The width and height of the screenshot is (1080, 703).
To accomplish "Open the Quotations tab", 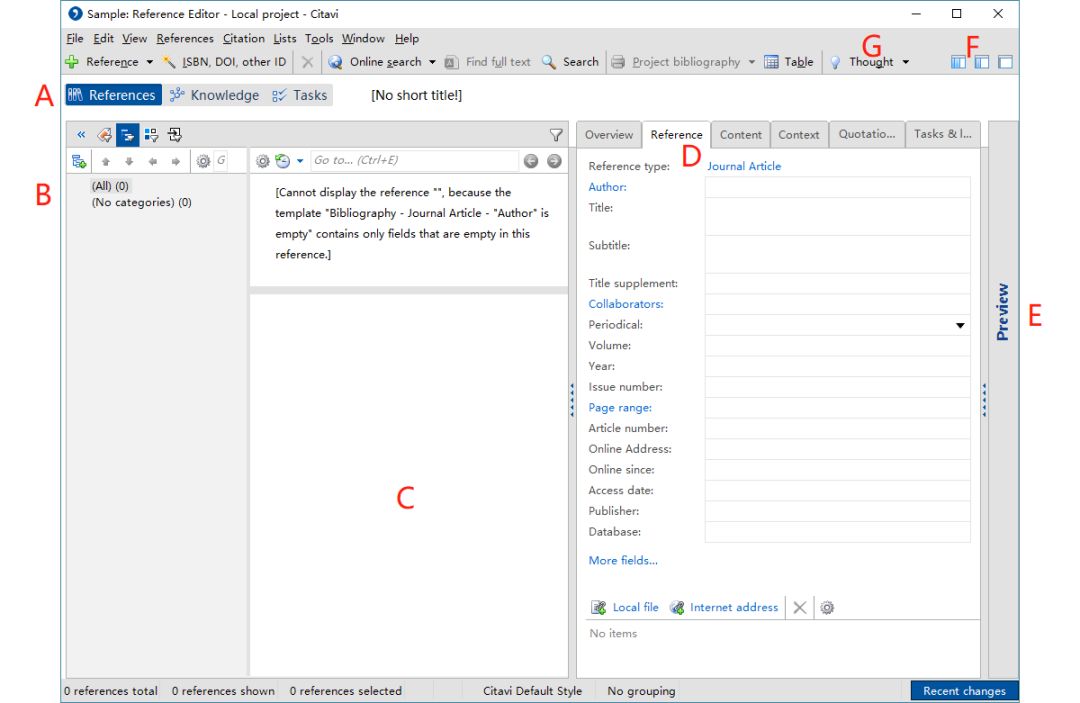I will [866, 135].
